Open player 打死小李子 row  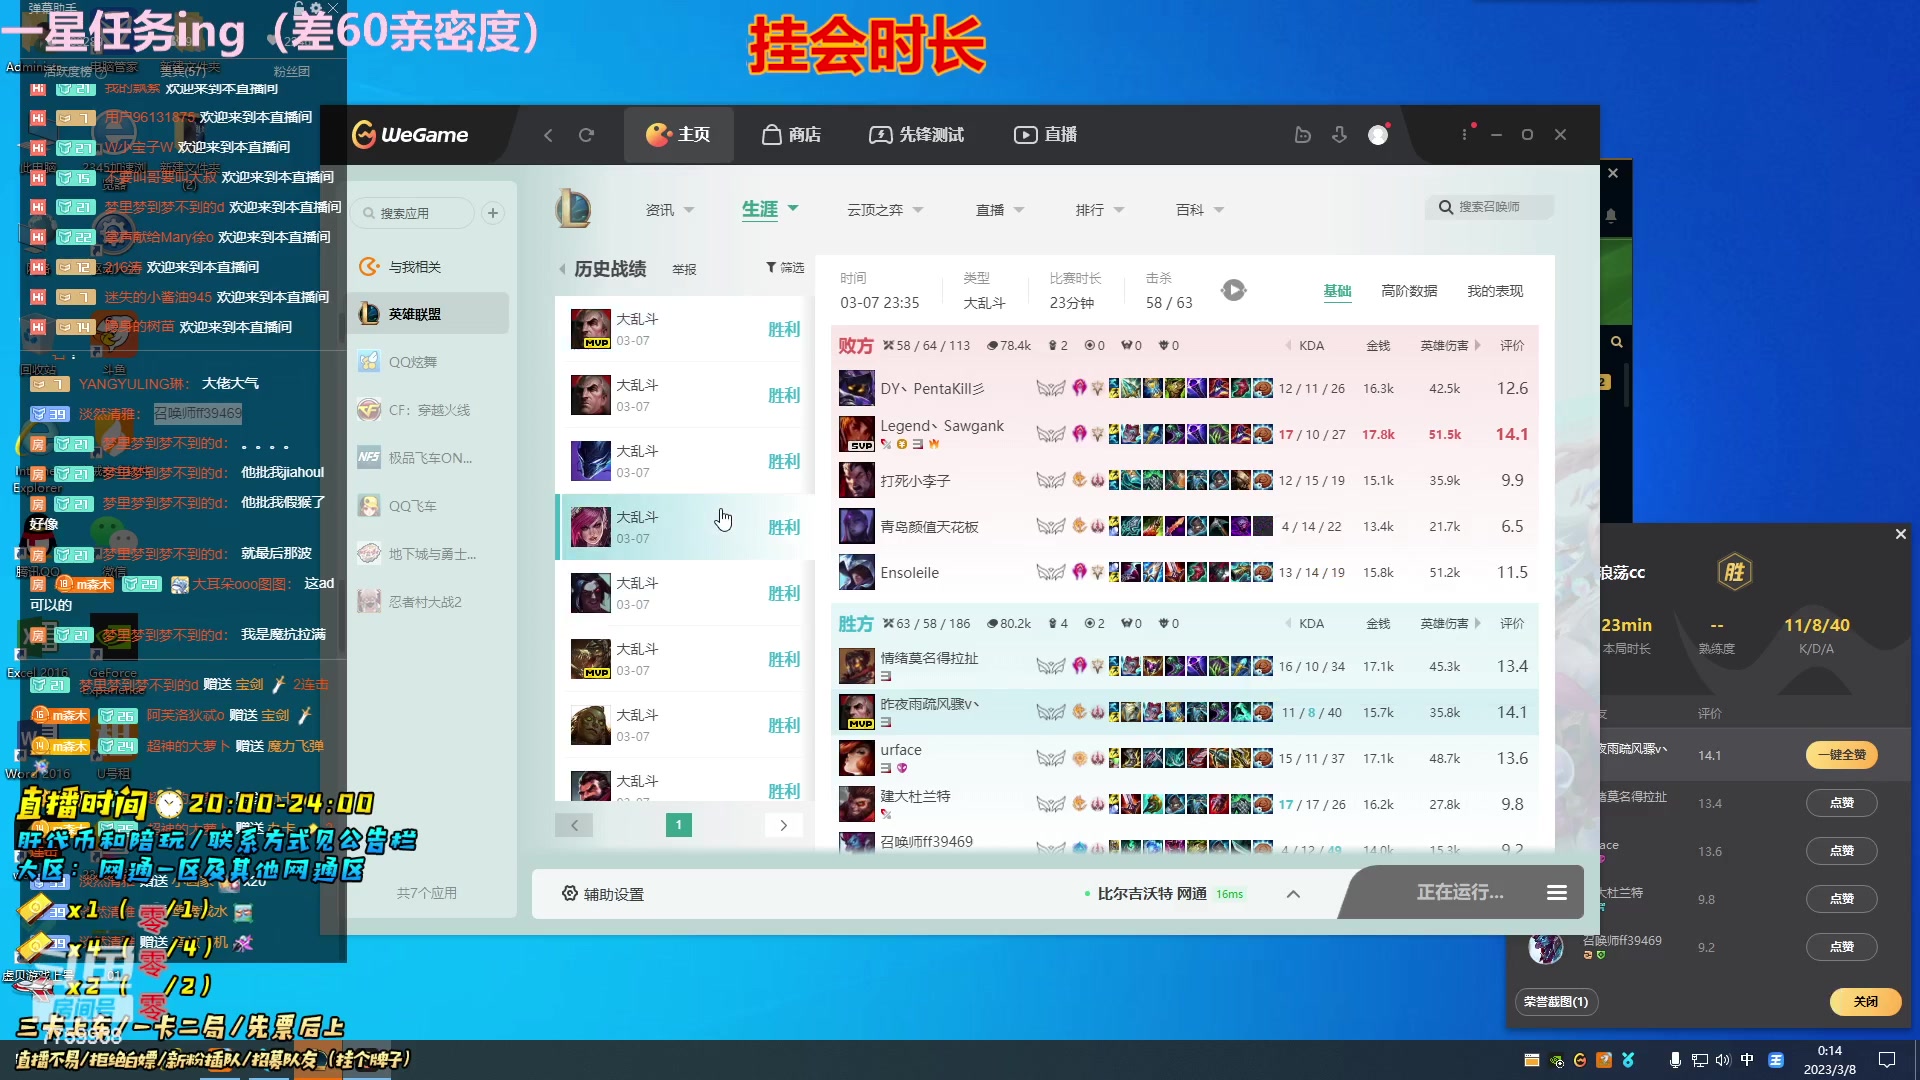[1184, 480]
